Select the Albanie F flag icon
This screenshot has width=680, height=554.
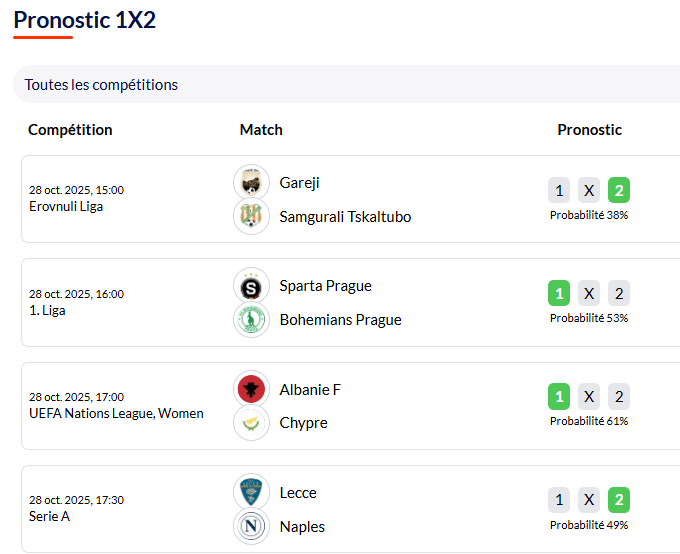pos(251,389)
